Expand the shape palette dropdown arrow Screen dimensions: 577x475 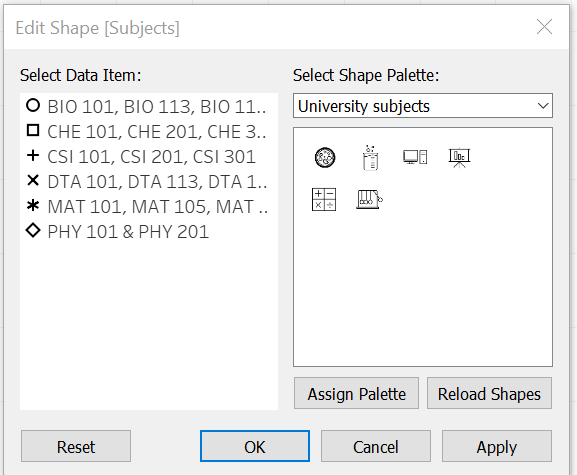coord(543,106)
